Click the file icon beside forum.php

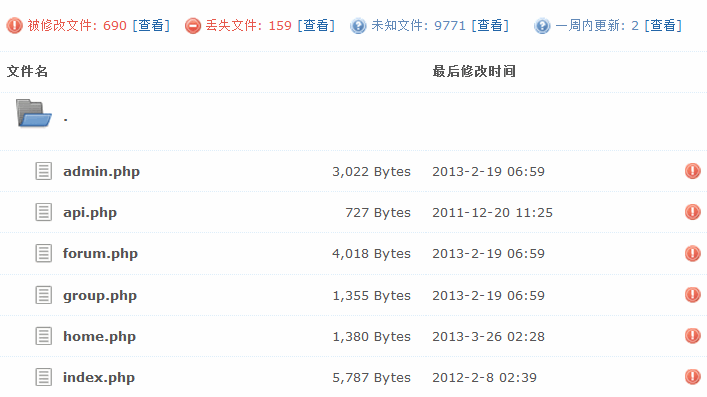(x=44, y=254)
